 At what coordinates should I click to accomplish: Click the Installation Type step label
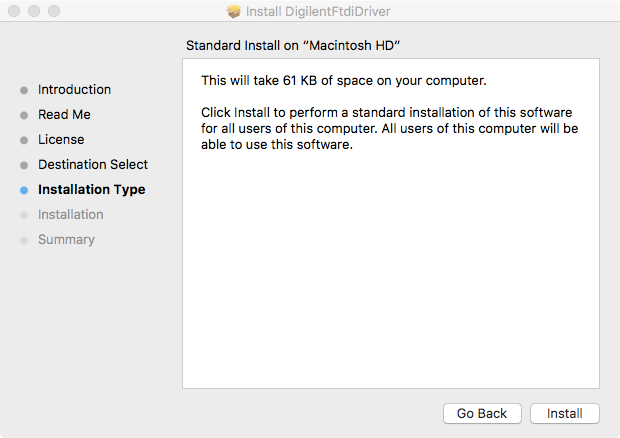[92, 190]
